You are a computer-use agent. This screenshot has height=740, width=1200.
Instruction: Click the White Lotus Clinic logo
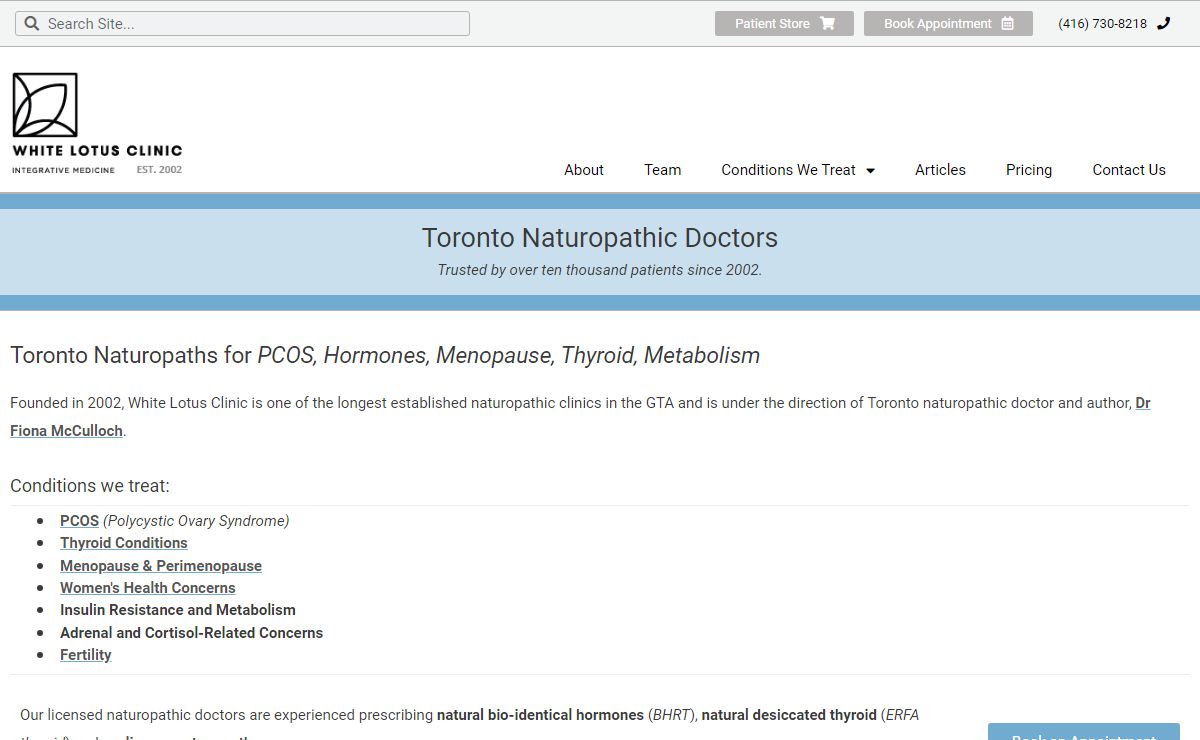[x=97, y=123]
